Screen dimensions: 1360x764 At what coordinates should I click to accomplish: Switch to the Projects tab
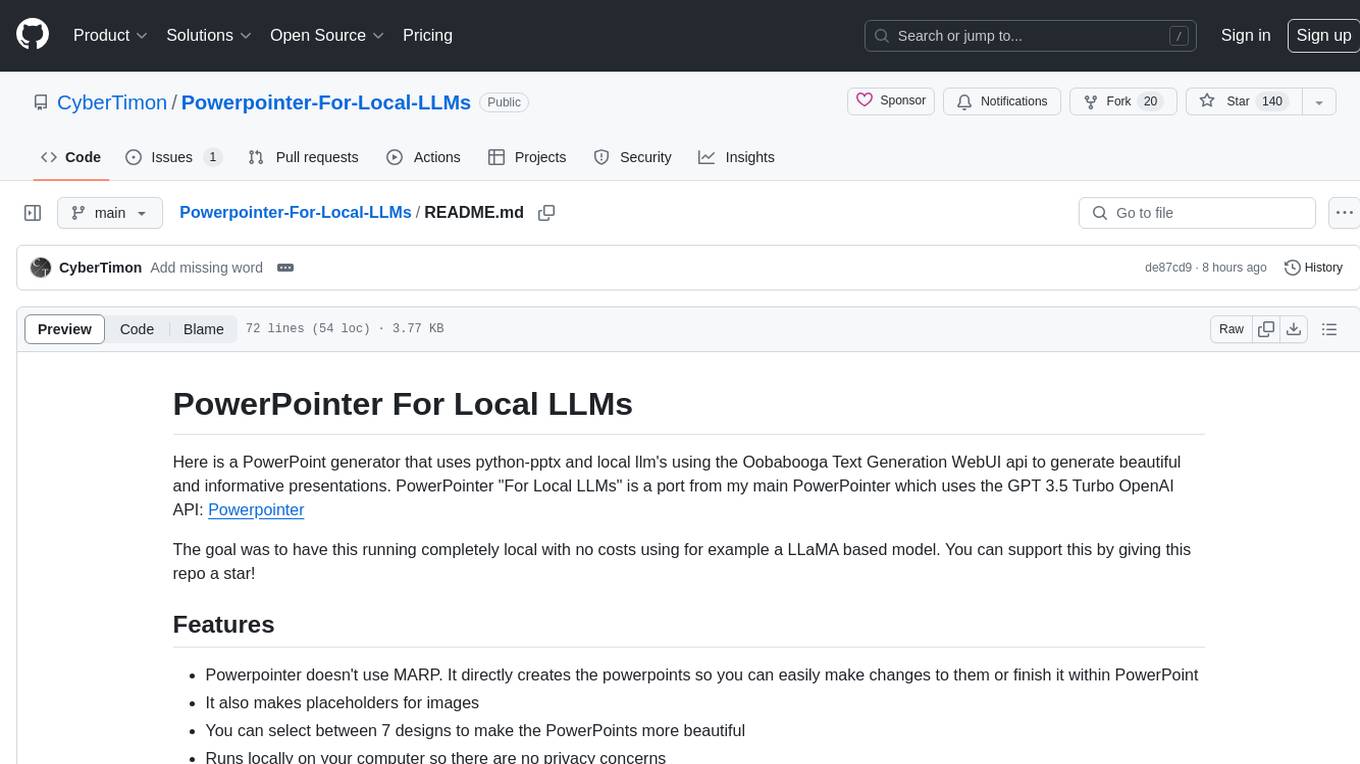point(527,157)
